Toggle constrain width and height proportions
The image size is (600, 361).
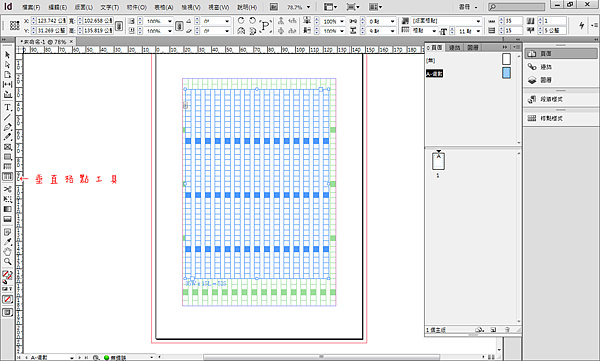click(119, 26)
